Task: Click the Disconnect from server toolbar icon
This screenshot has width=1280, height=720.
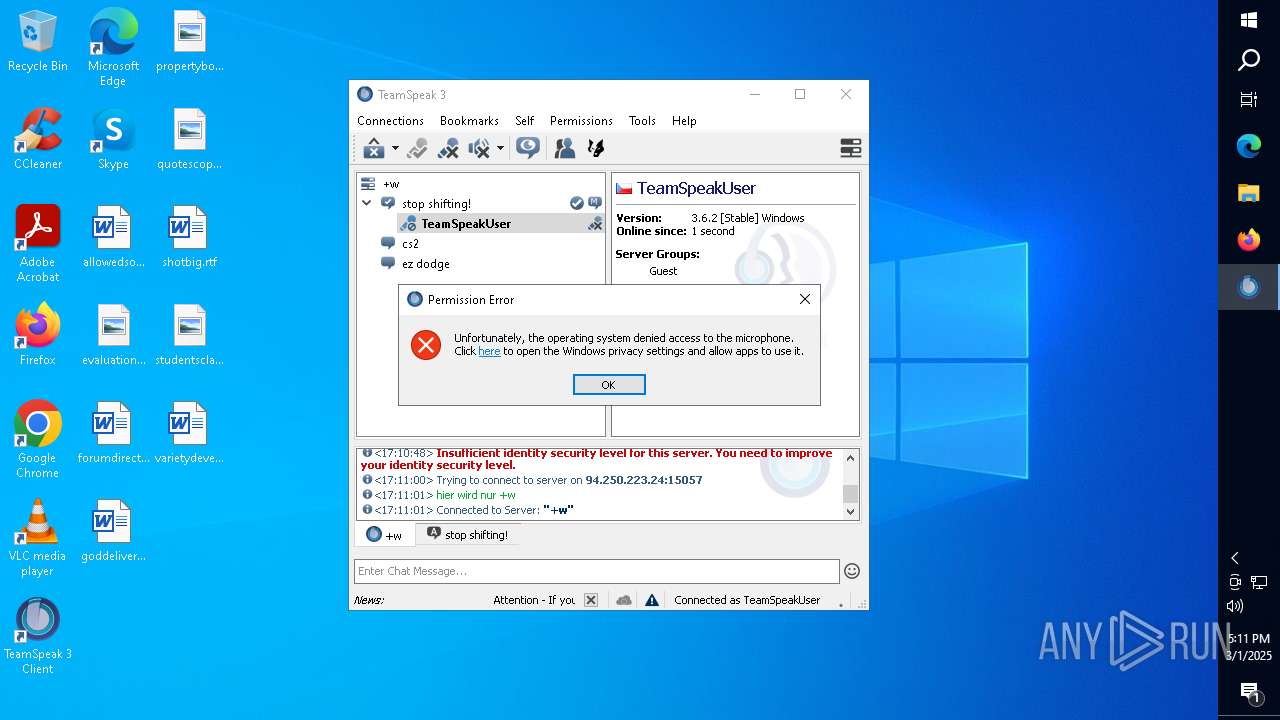Action: coord(374,149)
